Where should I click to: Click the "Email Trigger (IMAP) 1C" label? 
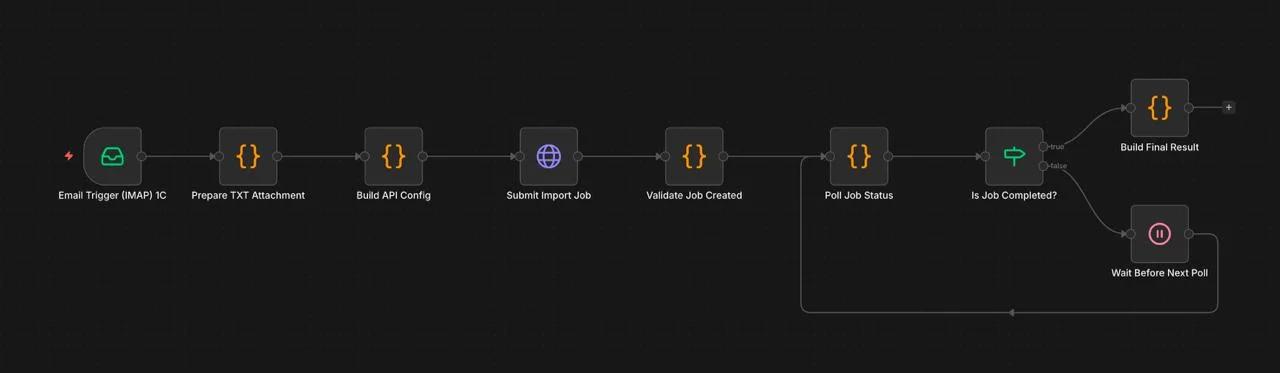pyautogui.click(x=112, y=195)
